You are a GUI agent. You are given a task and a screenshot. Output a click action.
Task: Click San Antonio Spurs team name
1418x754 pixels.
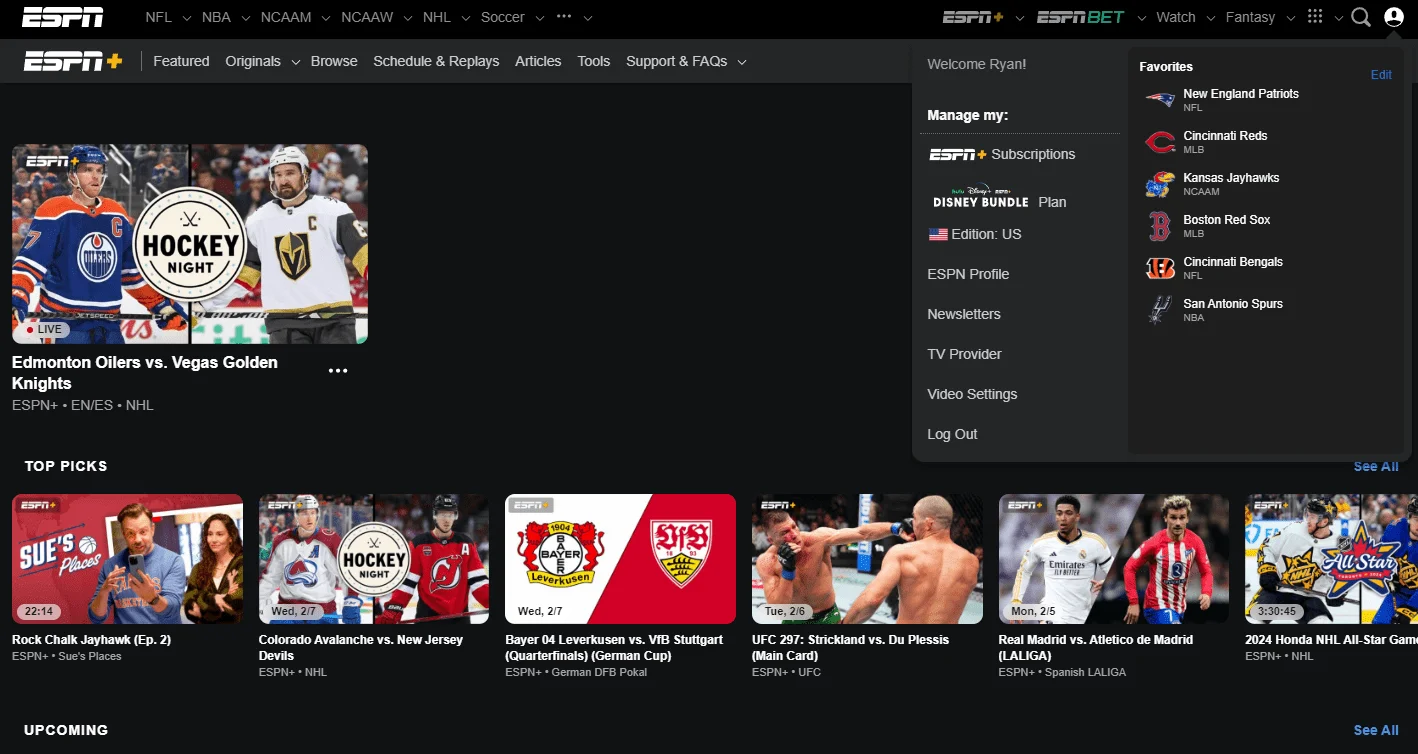coord(1233,304)
